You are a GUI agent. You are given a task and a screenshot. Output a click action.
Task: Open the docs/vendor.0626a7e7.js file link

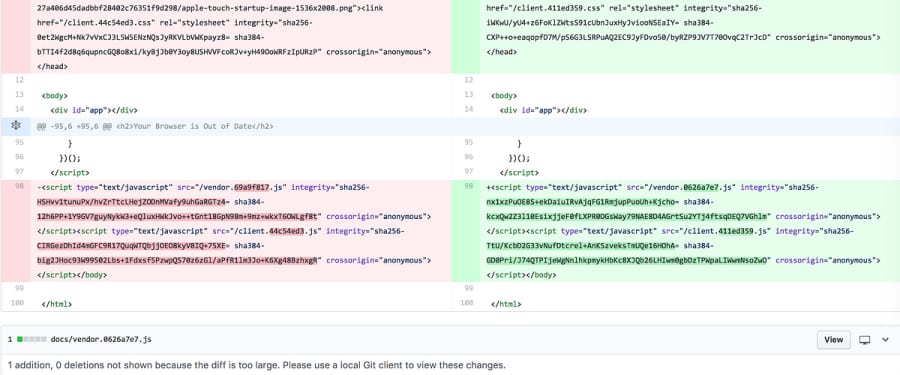(x=101, y=339)
